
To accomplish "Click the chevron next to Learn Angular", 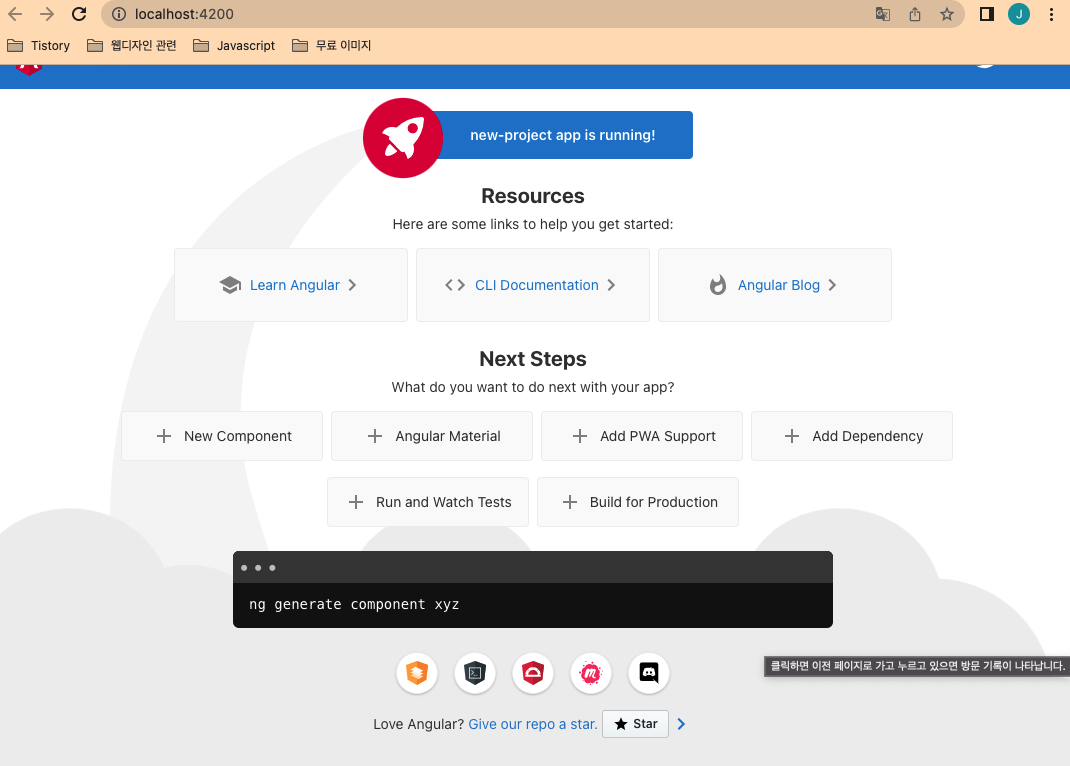I will tap(352, 285).
